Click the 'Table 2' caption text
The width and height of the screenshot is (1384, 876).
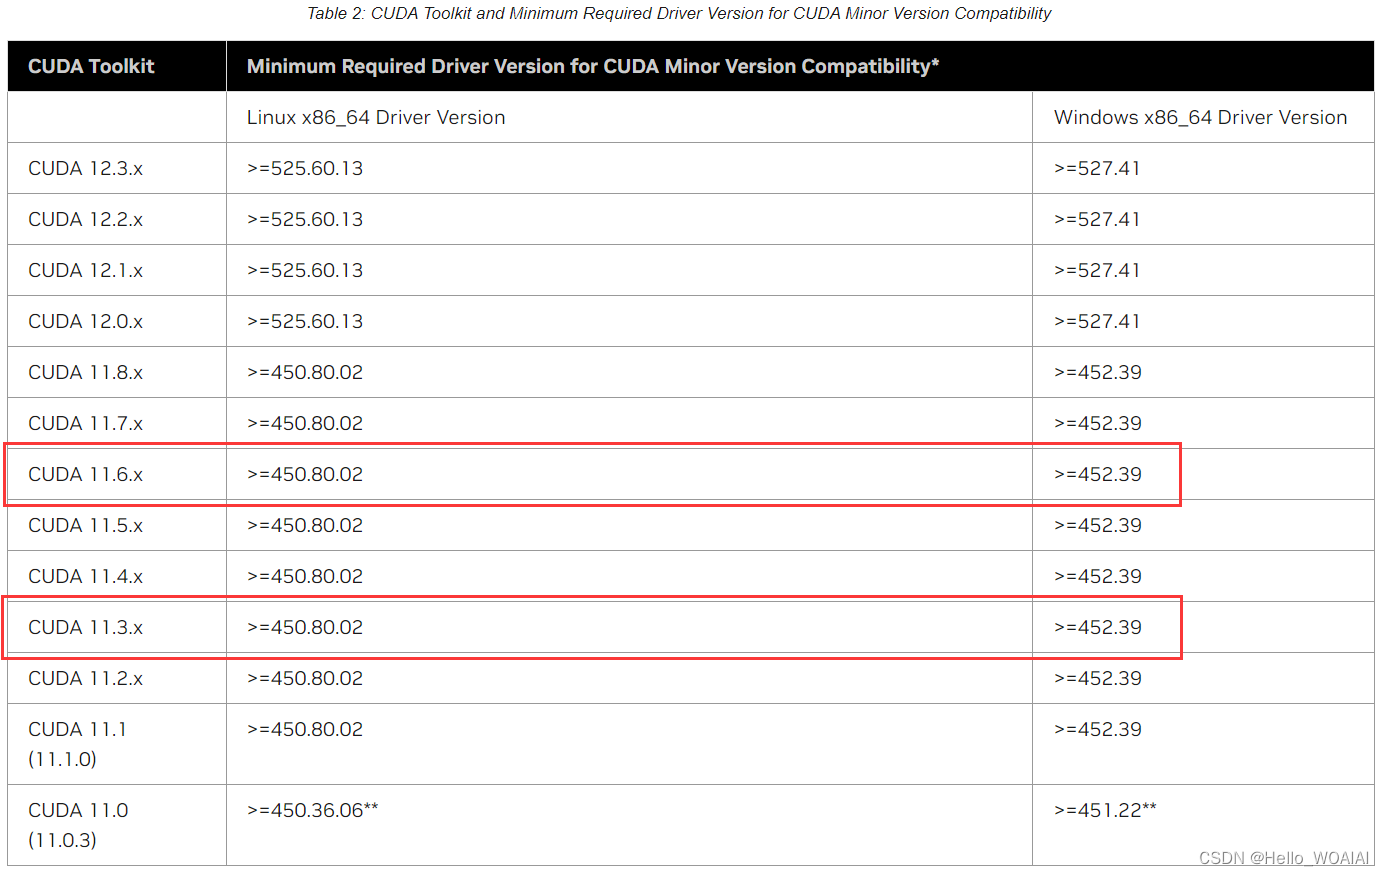(679, 14)
